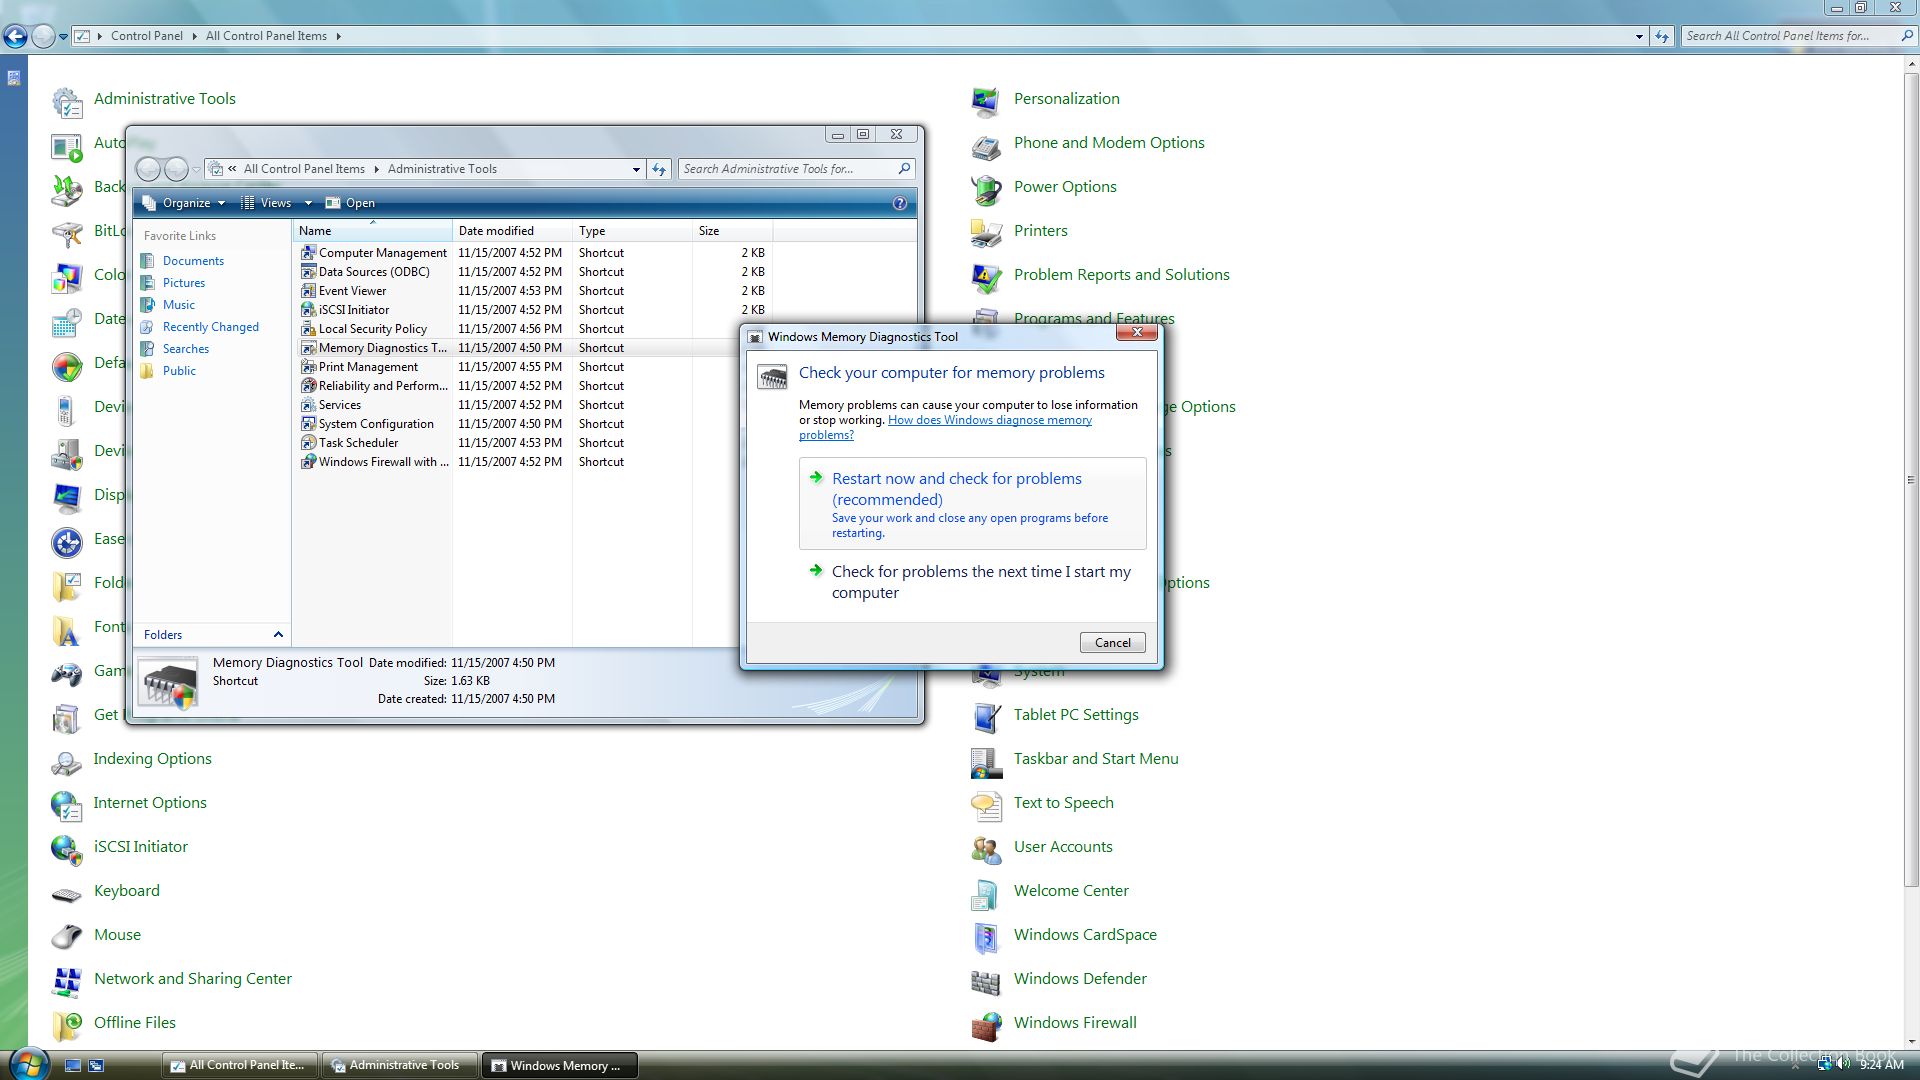
Task: Open the Windows Defender icon
Action: pos(986,981)
